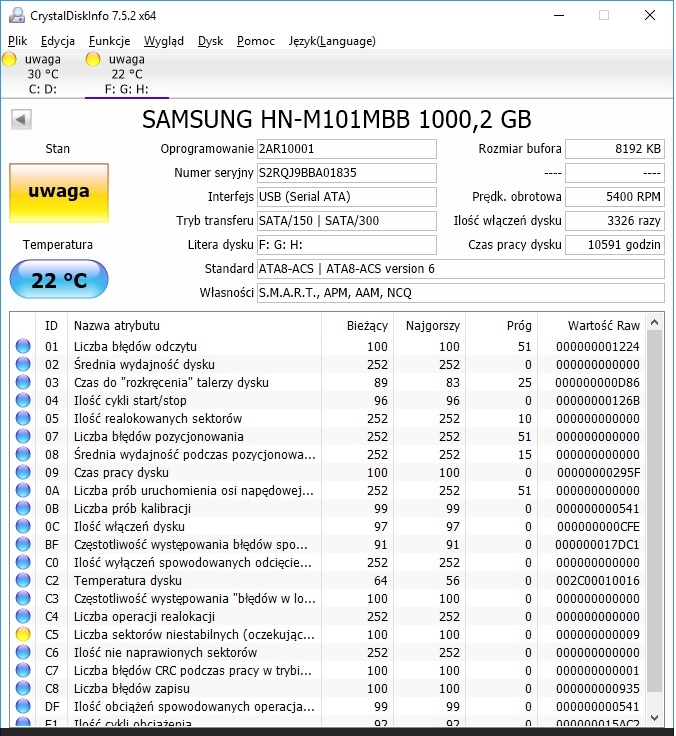Select the yellow status circle for C: D: disk
This screenshot has width=676, height=736.
[x=9, y=60]
